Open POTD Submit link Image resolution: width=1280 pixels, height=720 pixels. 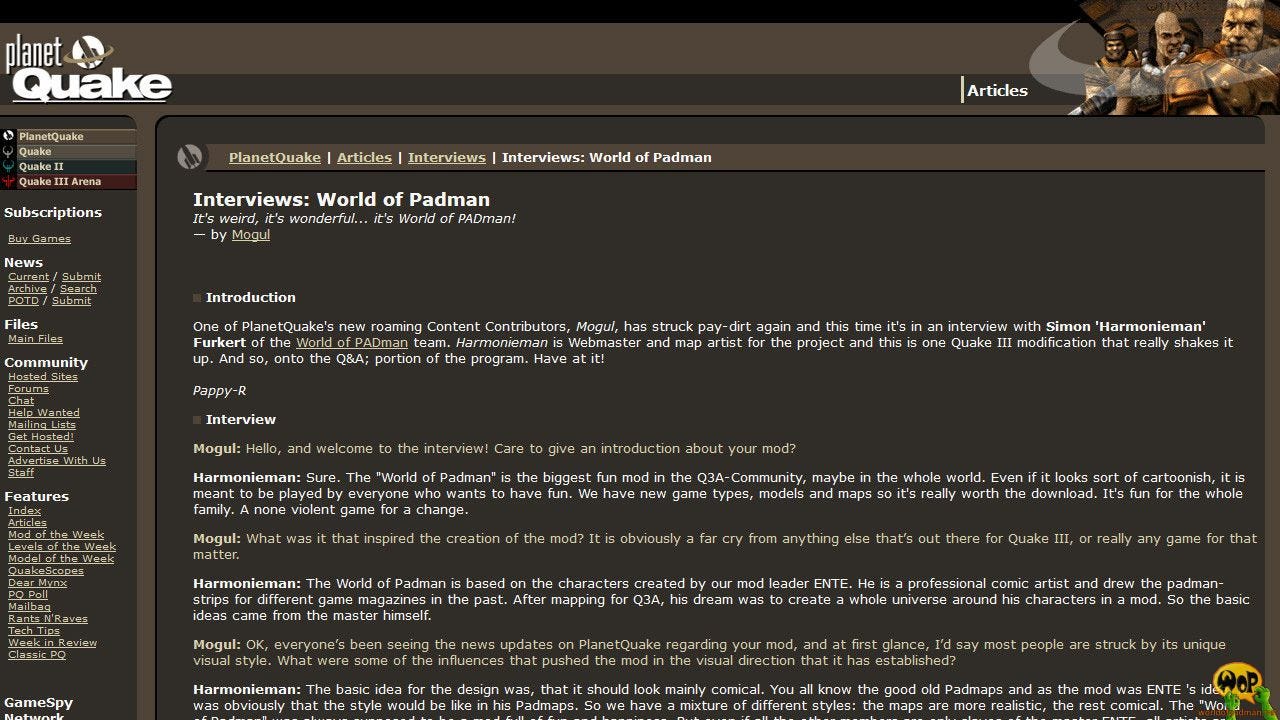71,300
